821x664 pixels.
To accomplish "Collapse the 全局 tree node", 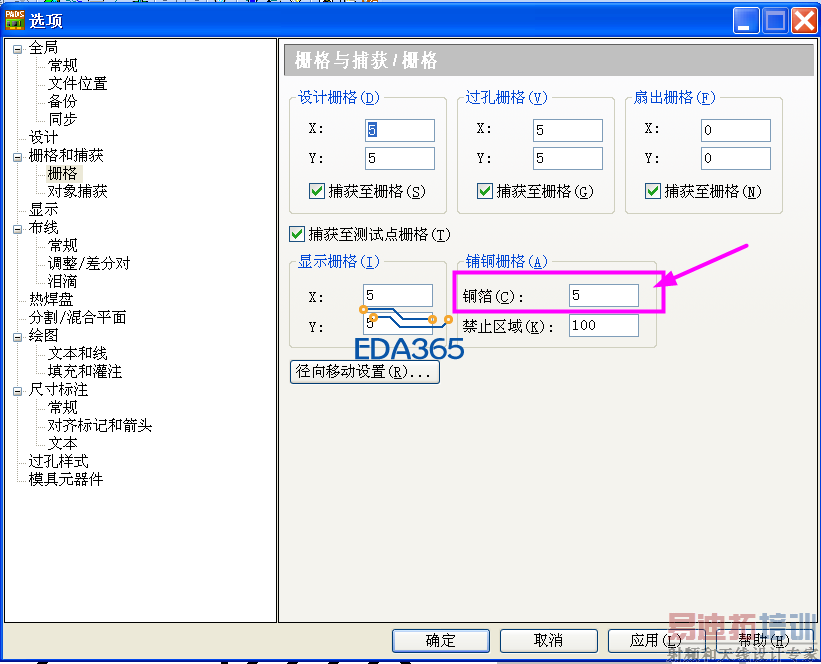I will (x=17, y=49).
